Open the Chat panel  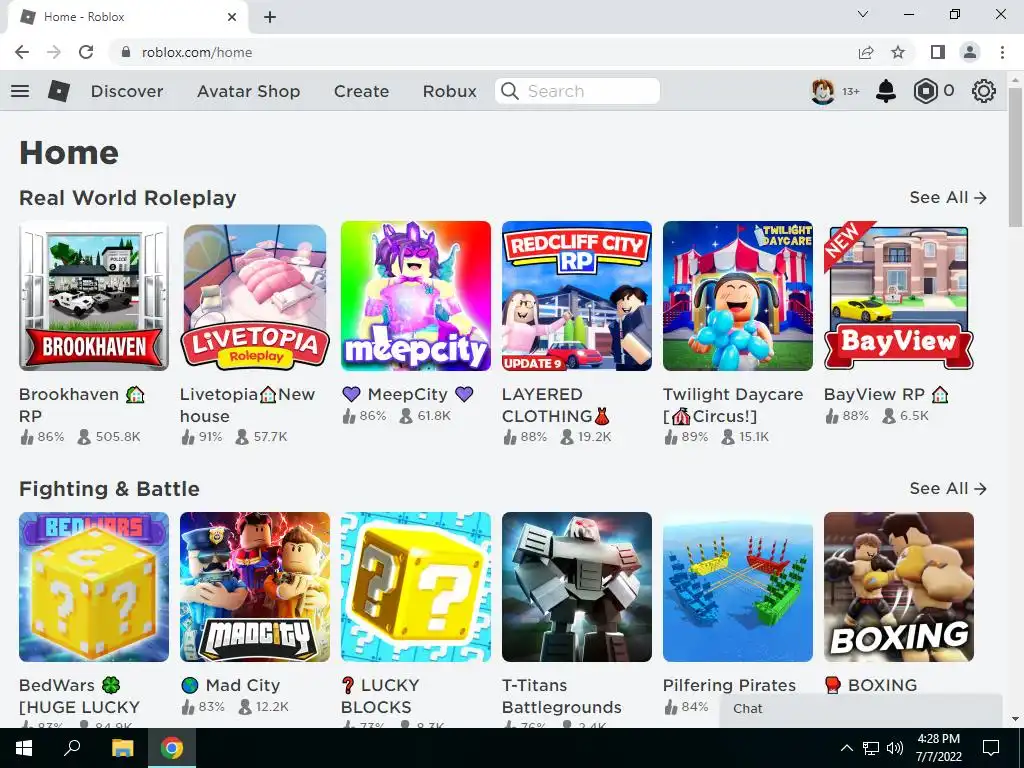(x=861, y=709)
